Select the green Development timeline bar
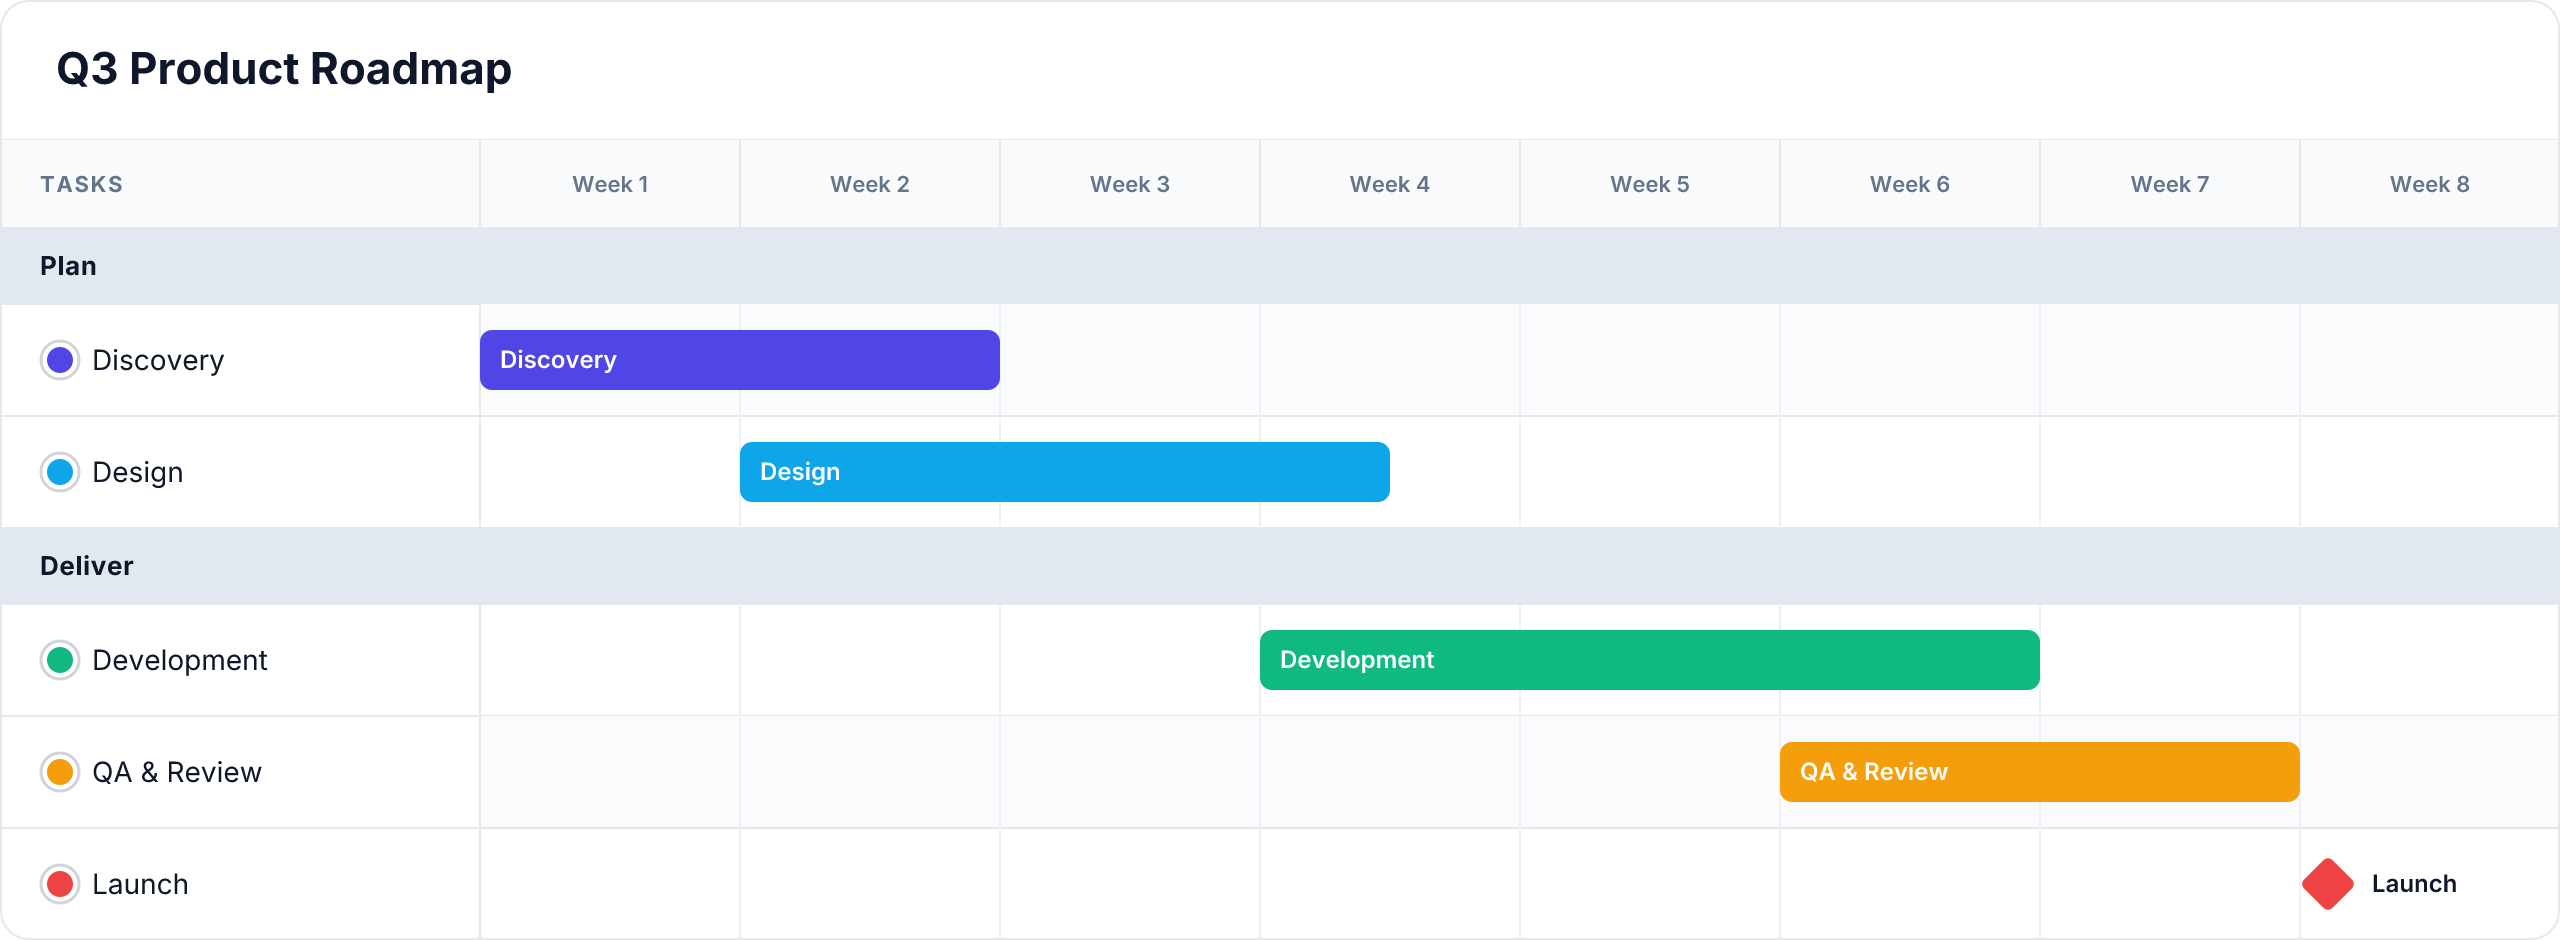Image resolution: width=2560 pixels, height=940 pixels. pos(1650,660)
